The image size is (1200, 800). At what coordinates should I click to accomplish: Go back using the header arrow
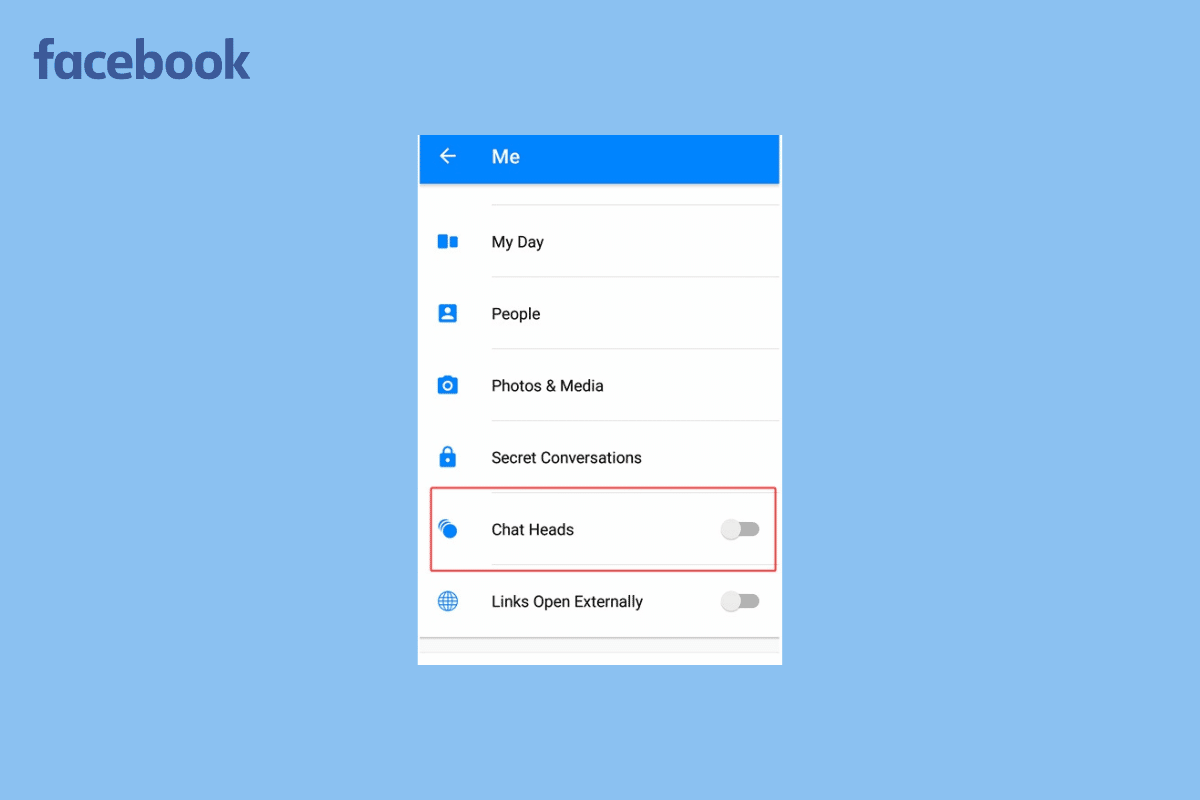tap(448, 156)
